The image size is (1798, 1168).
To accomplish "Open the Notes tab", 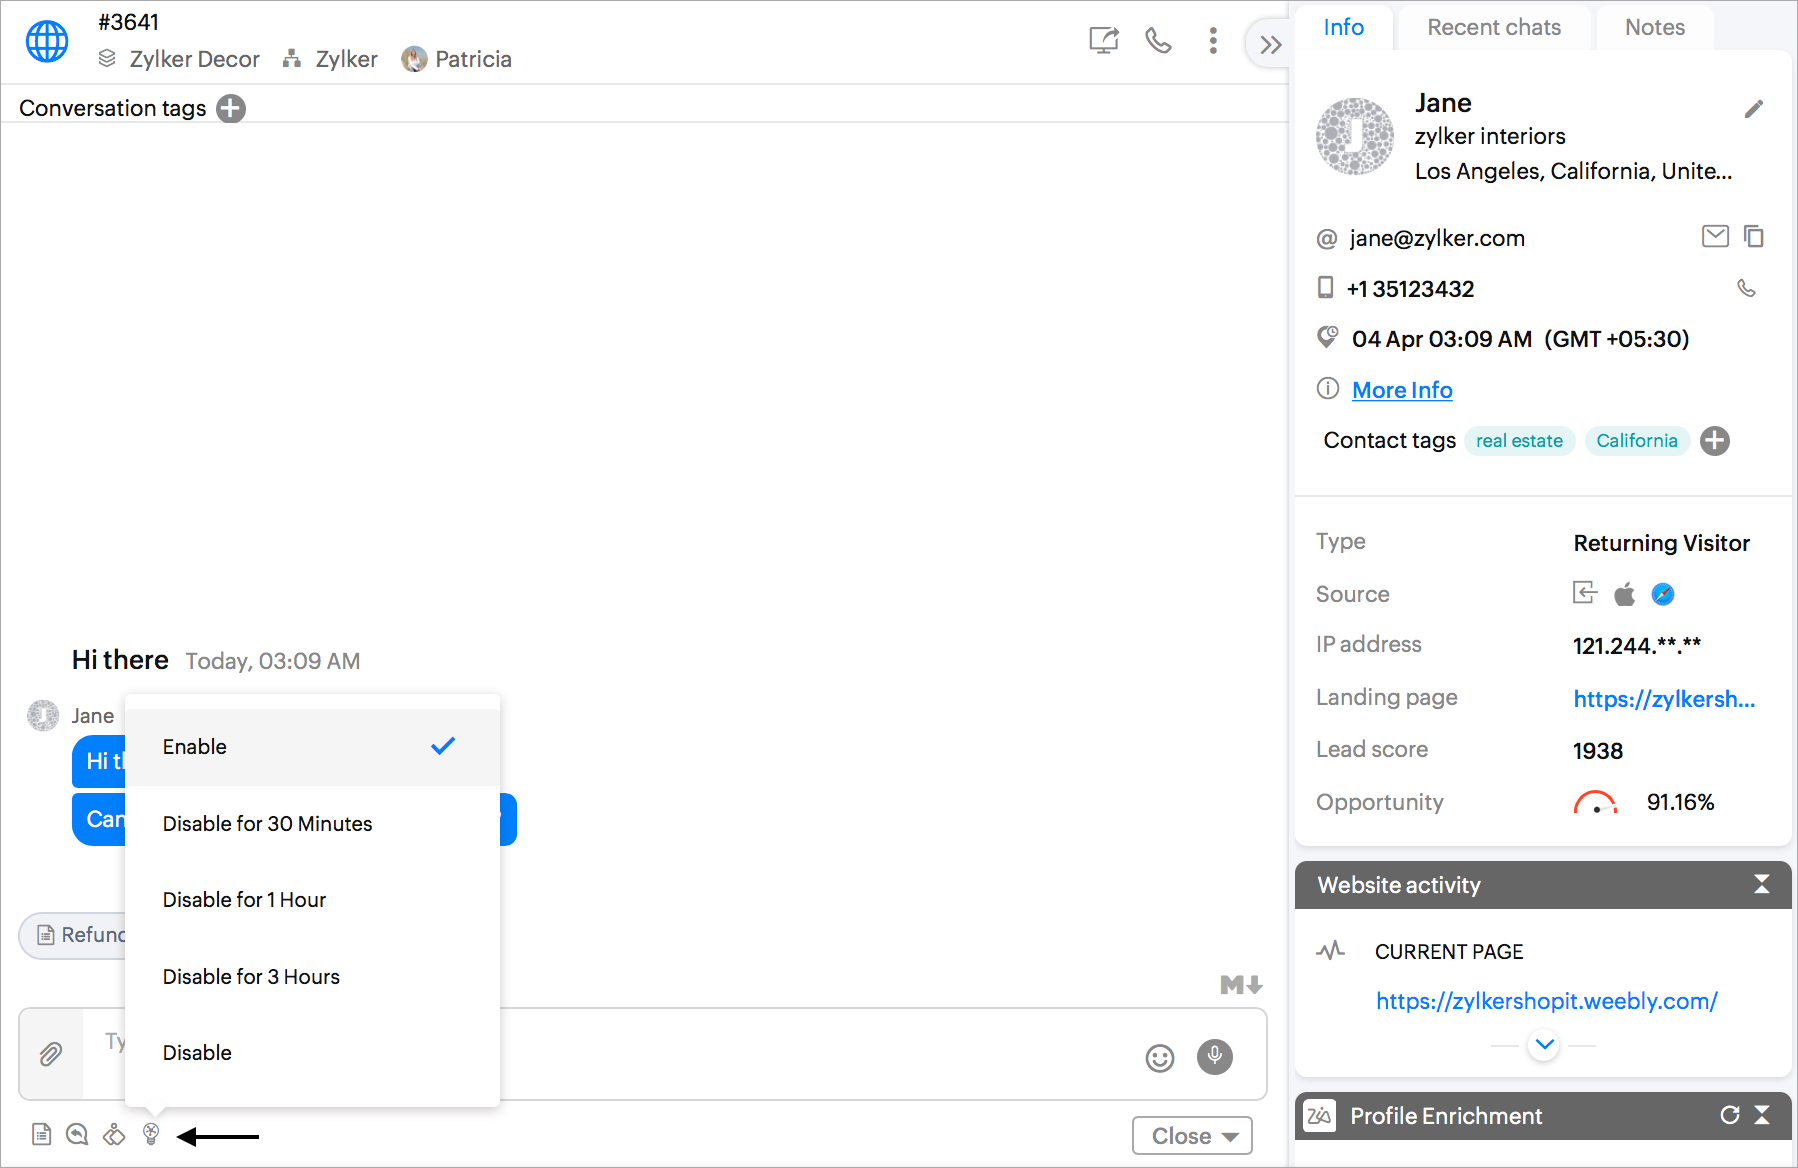I will (x=1655, y=27).
